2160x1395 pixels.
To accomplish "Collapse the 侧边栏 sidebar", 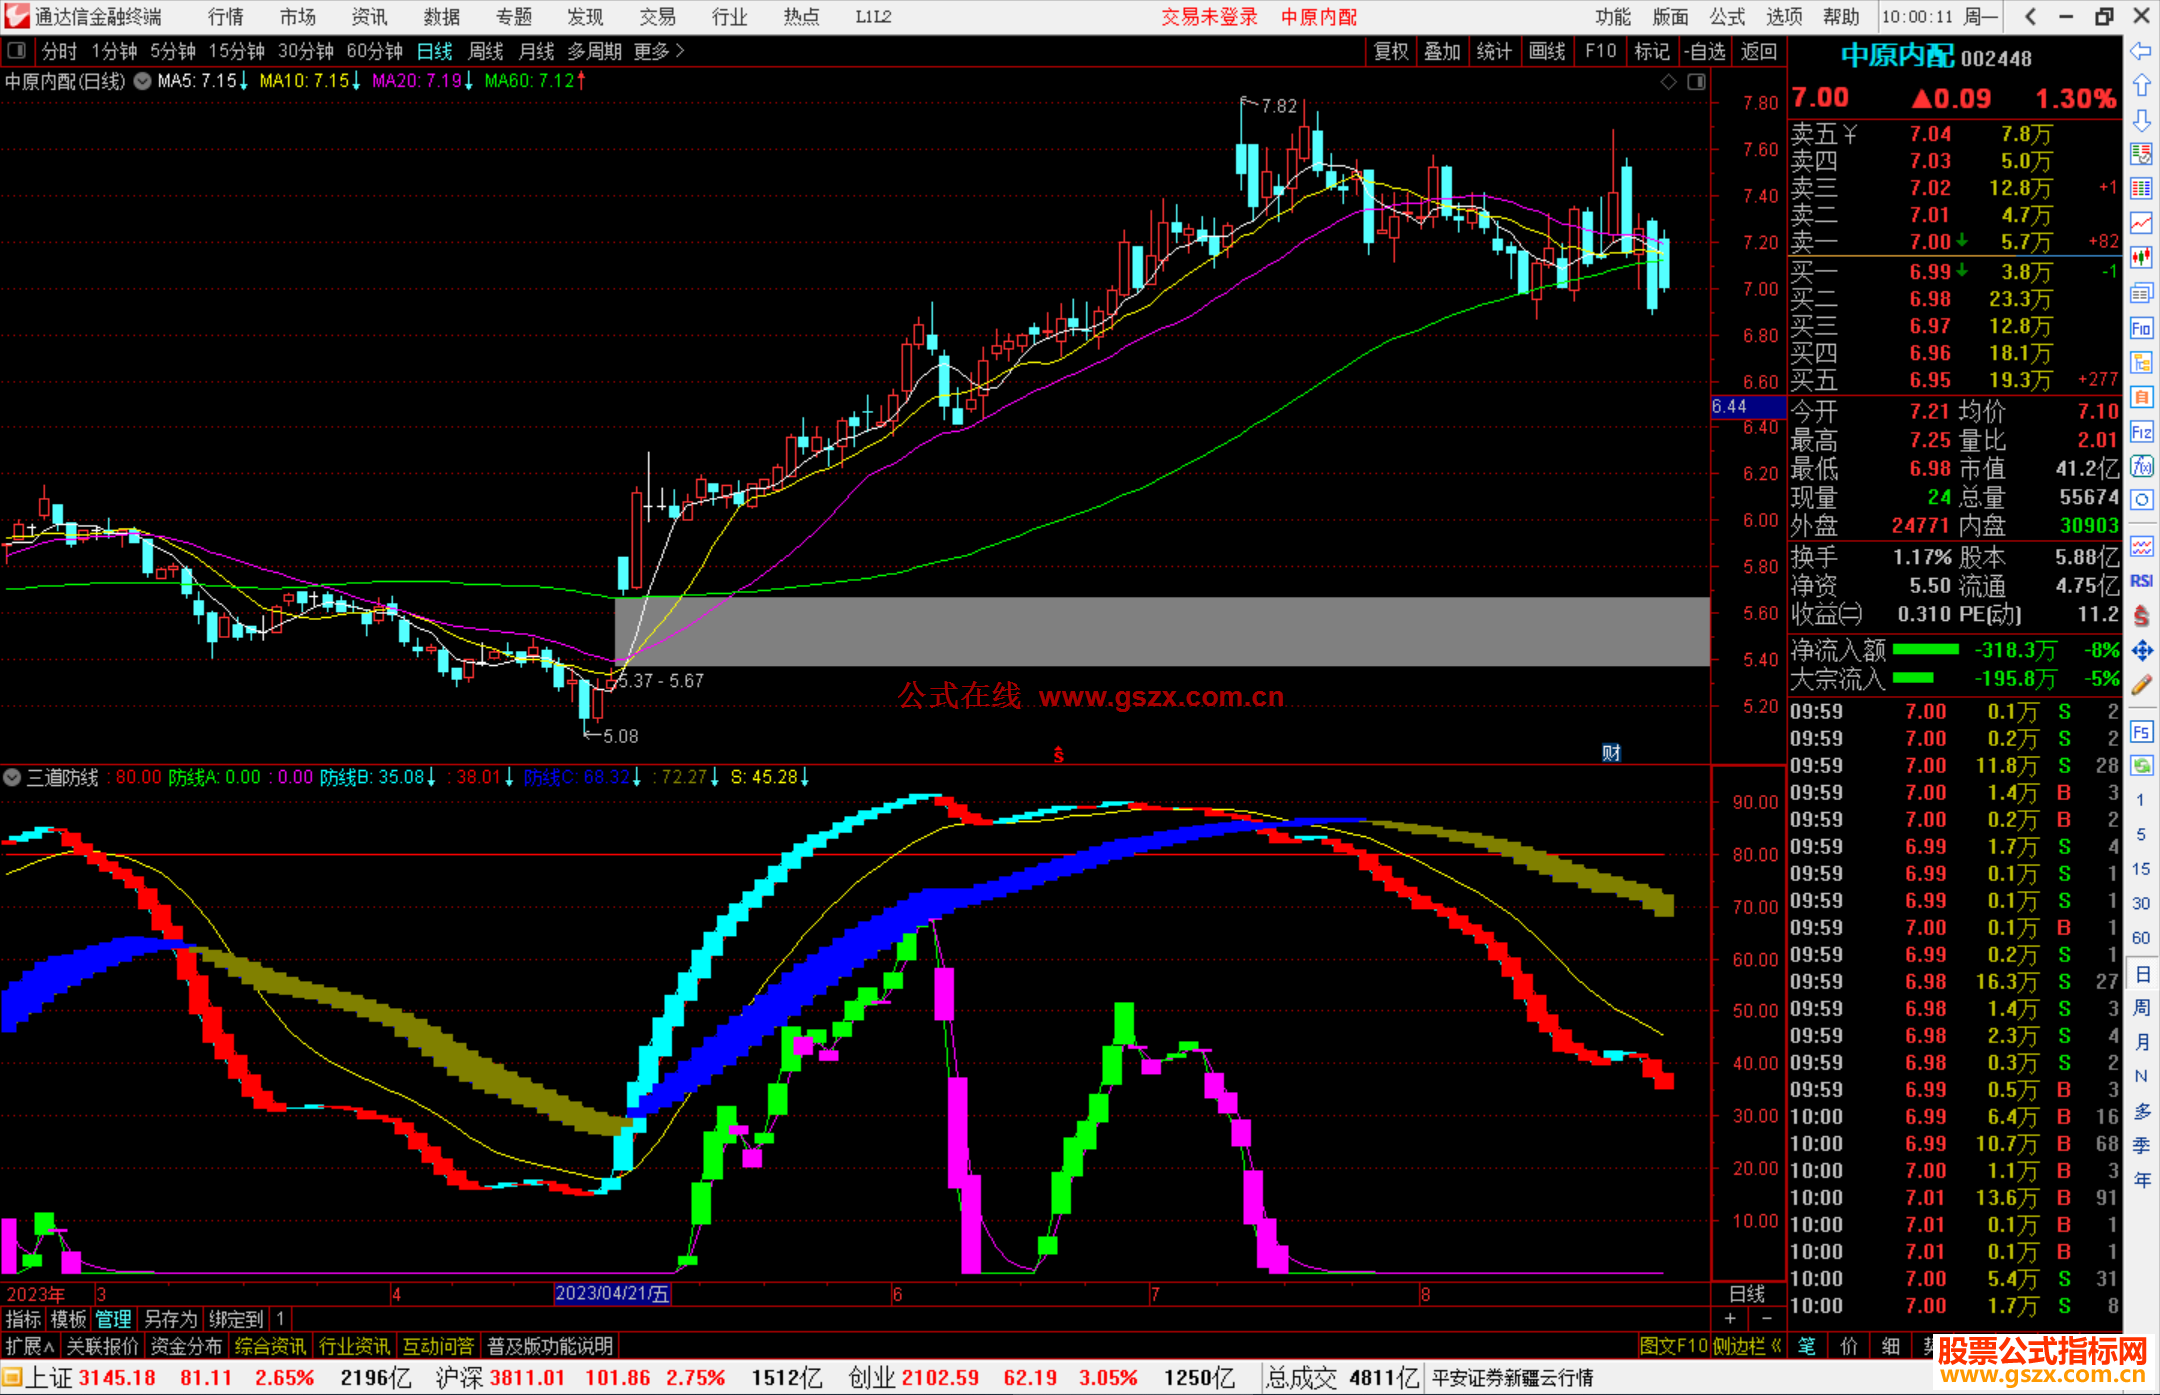I will [x=1748, y=1346].
